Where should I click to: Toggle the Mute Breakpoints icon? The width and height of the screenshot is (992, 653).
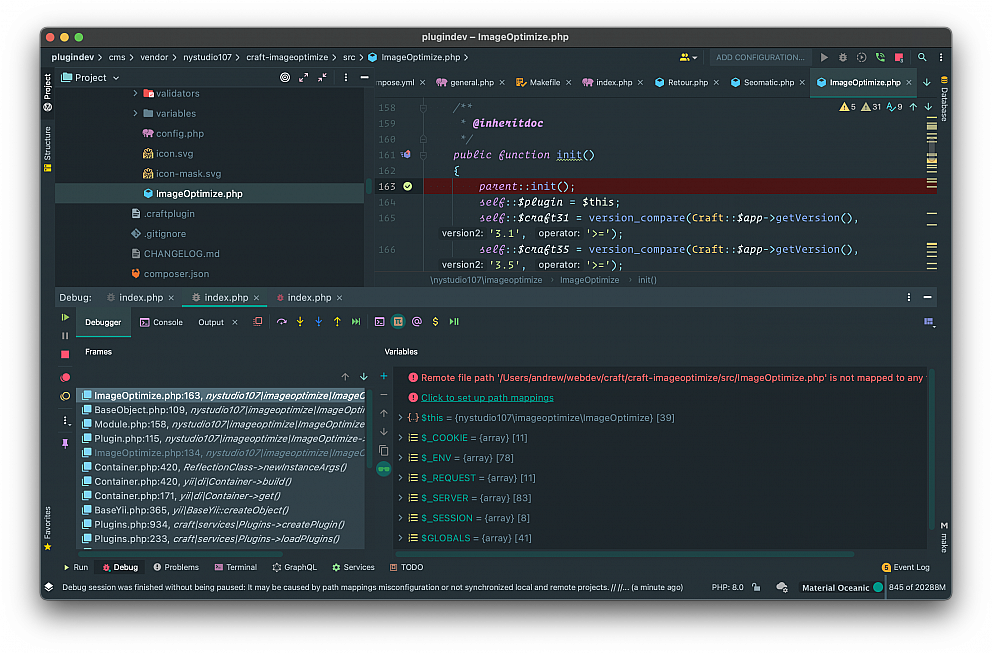coord(65,396)
